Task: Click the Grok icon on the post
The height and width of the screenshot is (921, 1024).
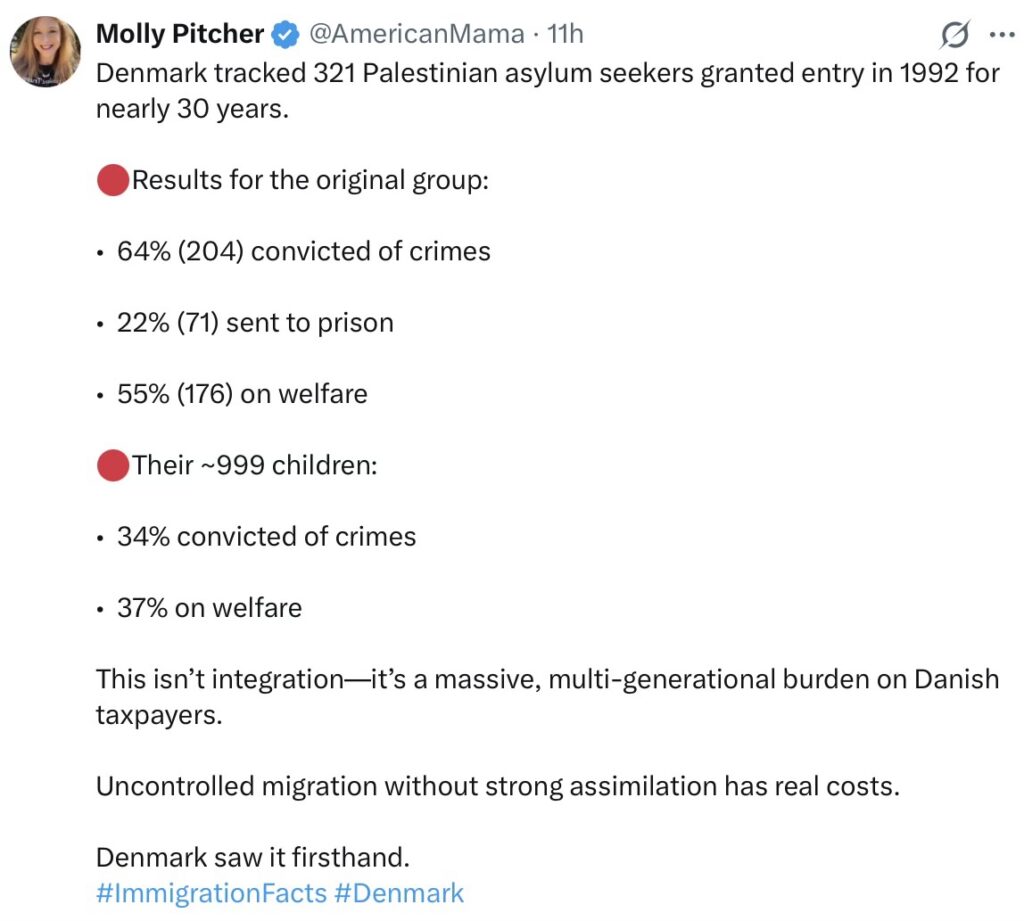Action: click(x=955, y=36)
